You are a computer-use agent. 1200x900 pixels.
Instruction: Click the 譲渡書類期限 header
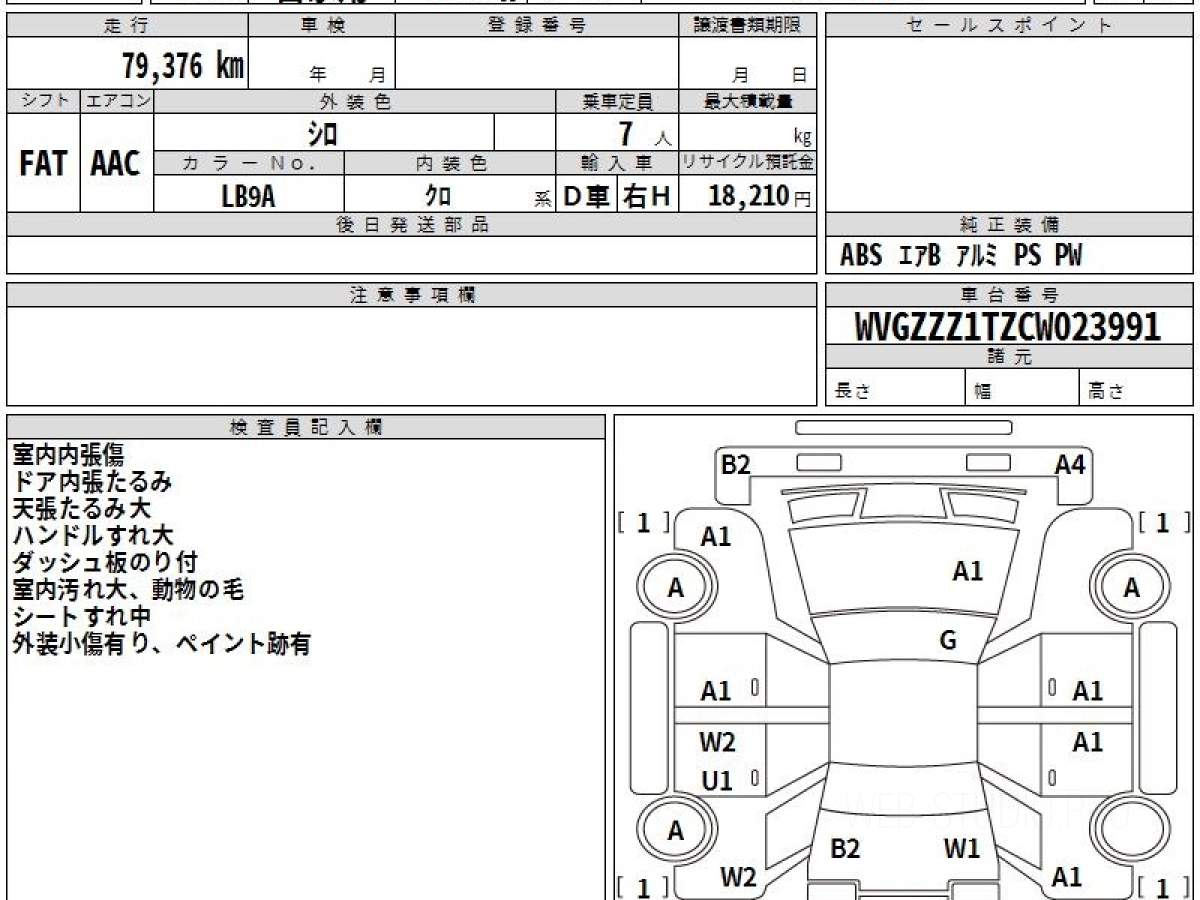tap(748, 26)
